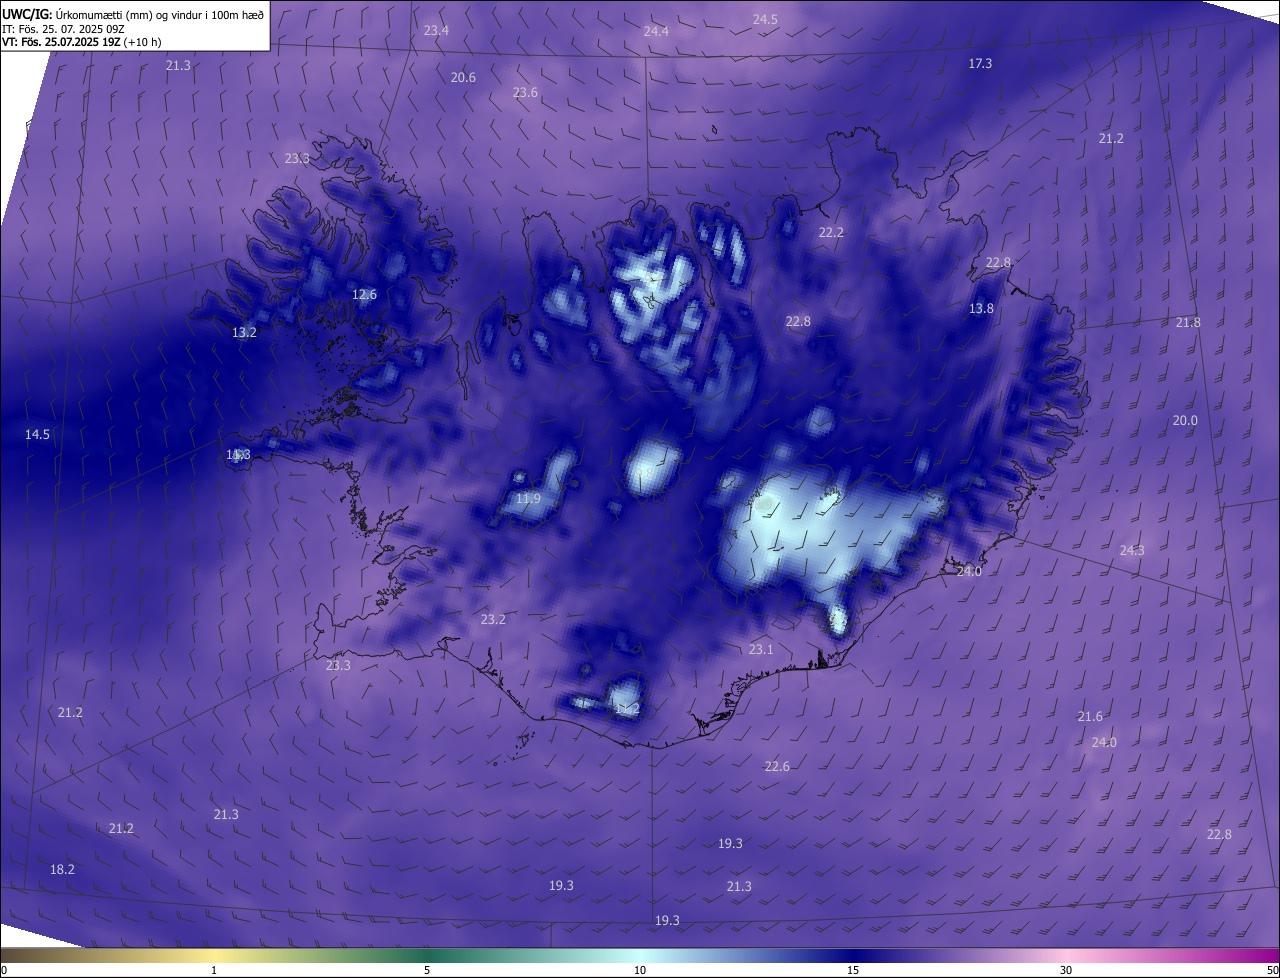Viewport: 1280px width, 978px height.
Task: Click the 15 tick on the color scale
Action: (x=853, y=970)
